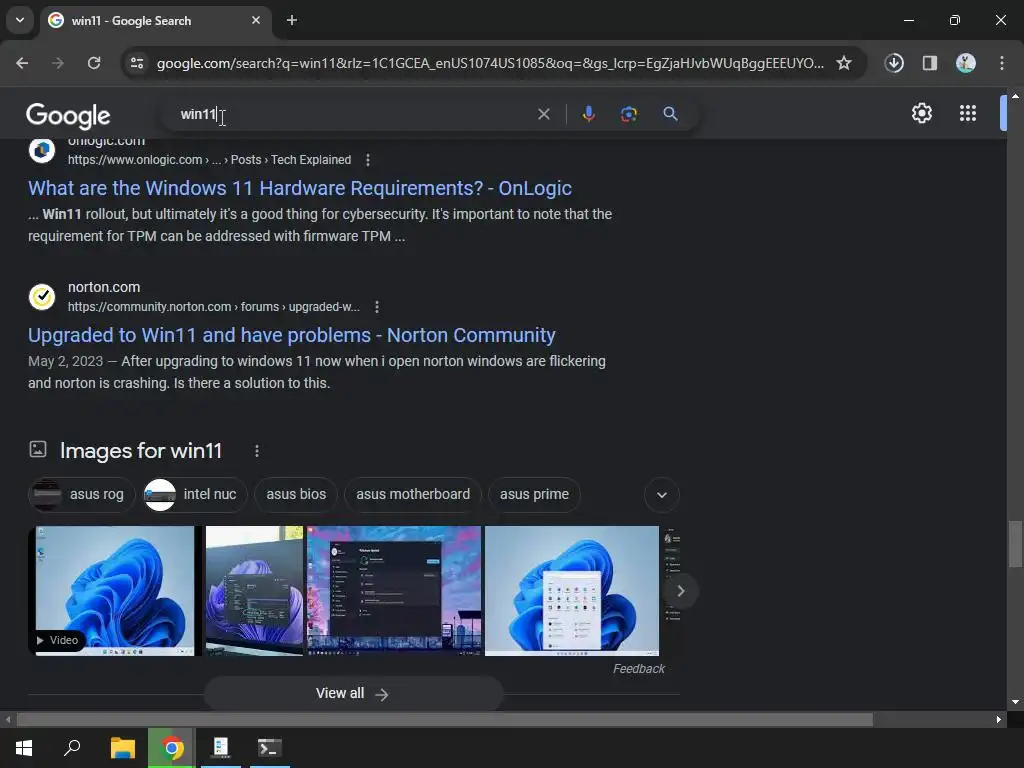The height and width of the screenshot is (768, 1024).
Task: Show next images with right chevron
Action: click(680, 591)
